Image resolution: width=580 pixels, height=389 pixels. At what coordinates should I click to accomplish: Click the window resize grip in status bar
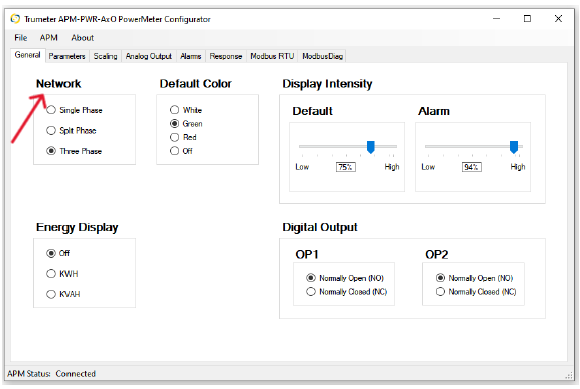[x=569, y=375]
